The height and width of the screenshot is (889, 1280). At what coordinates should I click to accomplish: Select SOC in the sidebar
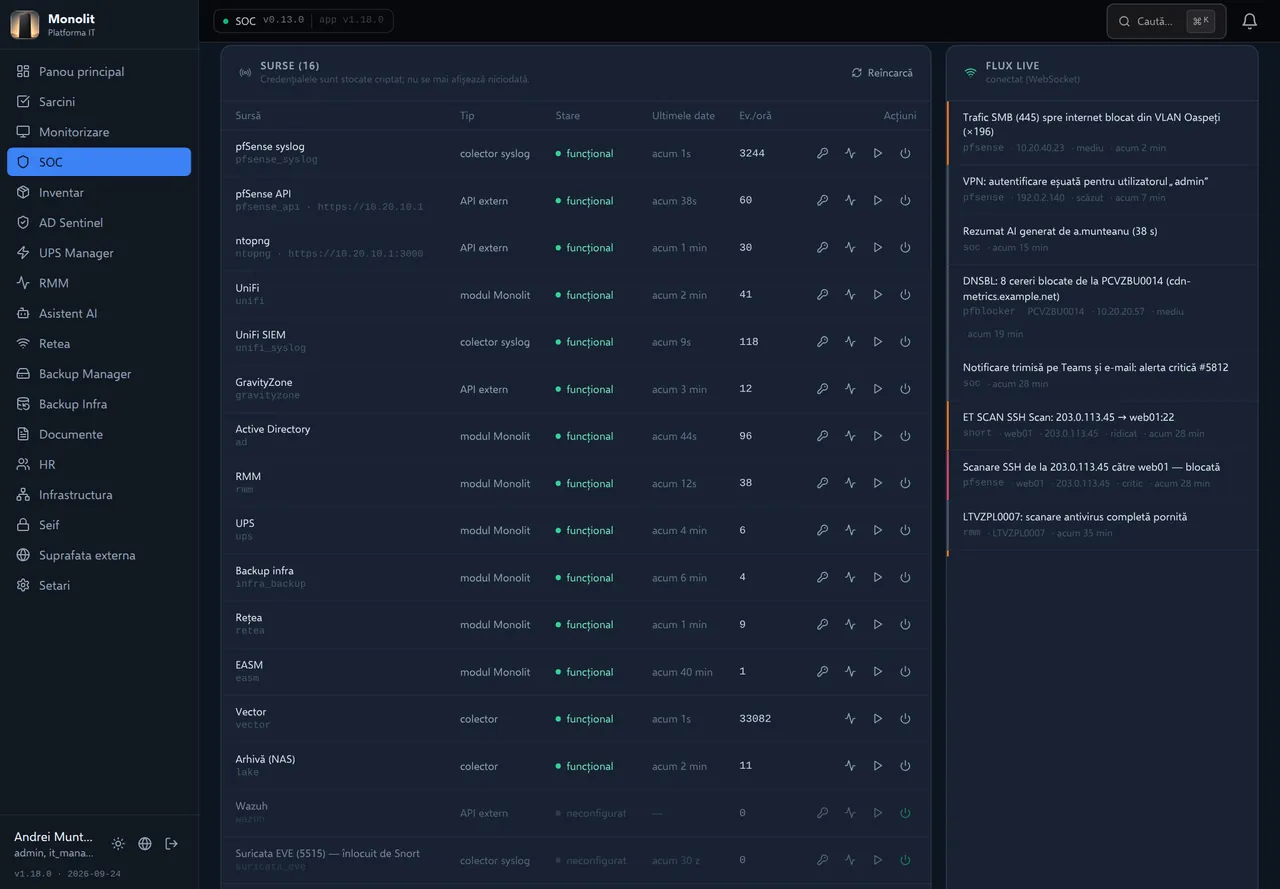pyautogui.click(x=99, y=162)
